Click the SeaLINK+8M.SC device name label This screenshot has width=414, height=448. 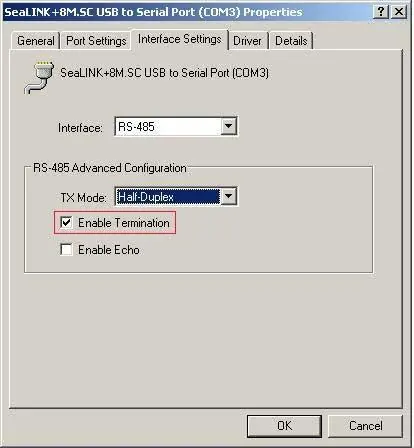click(164, 73)
